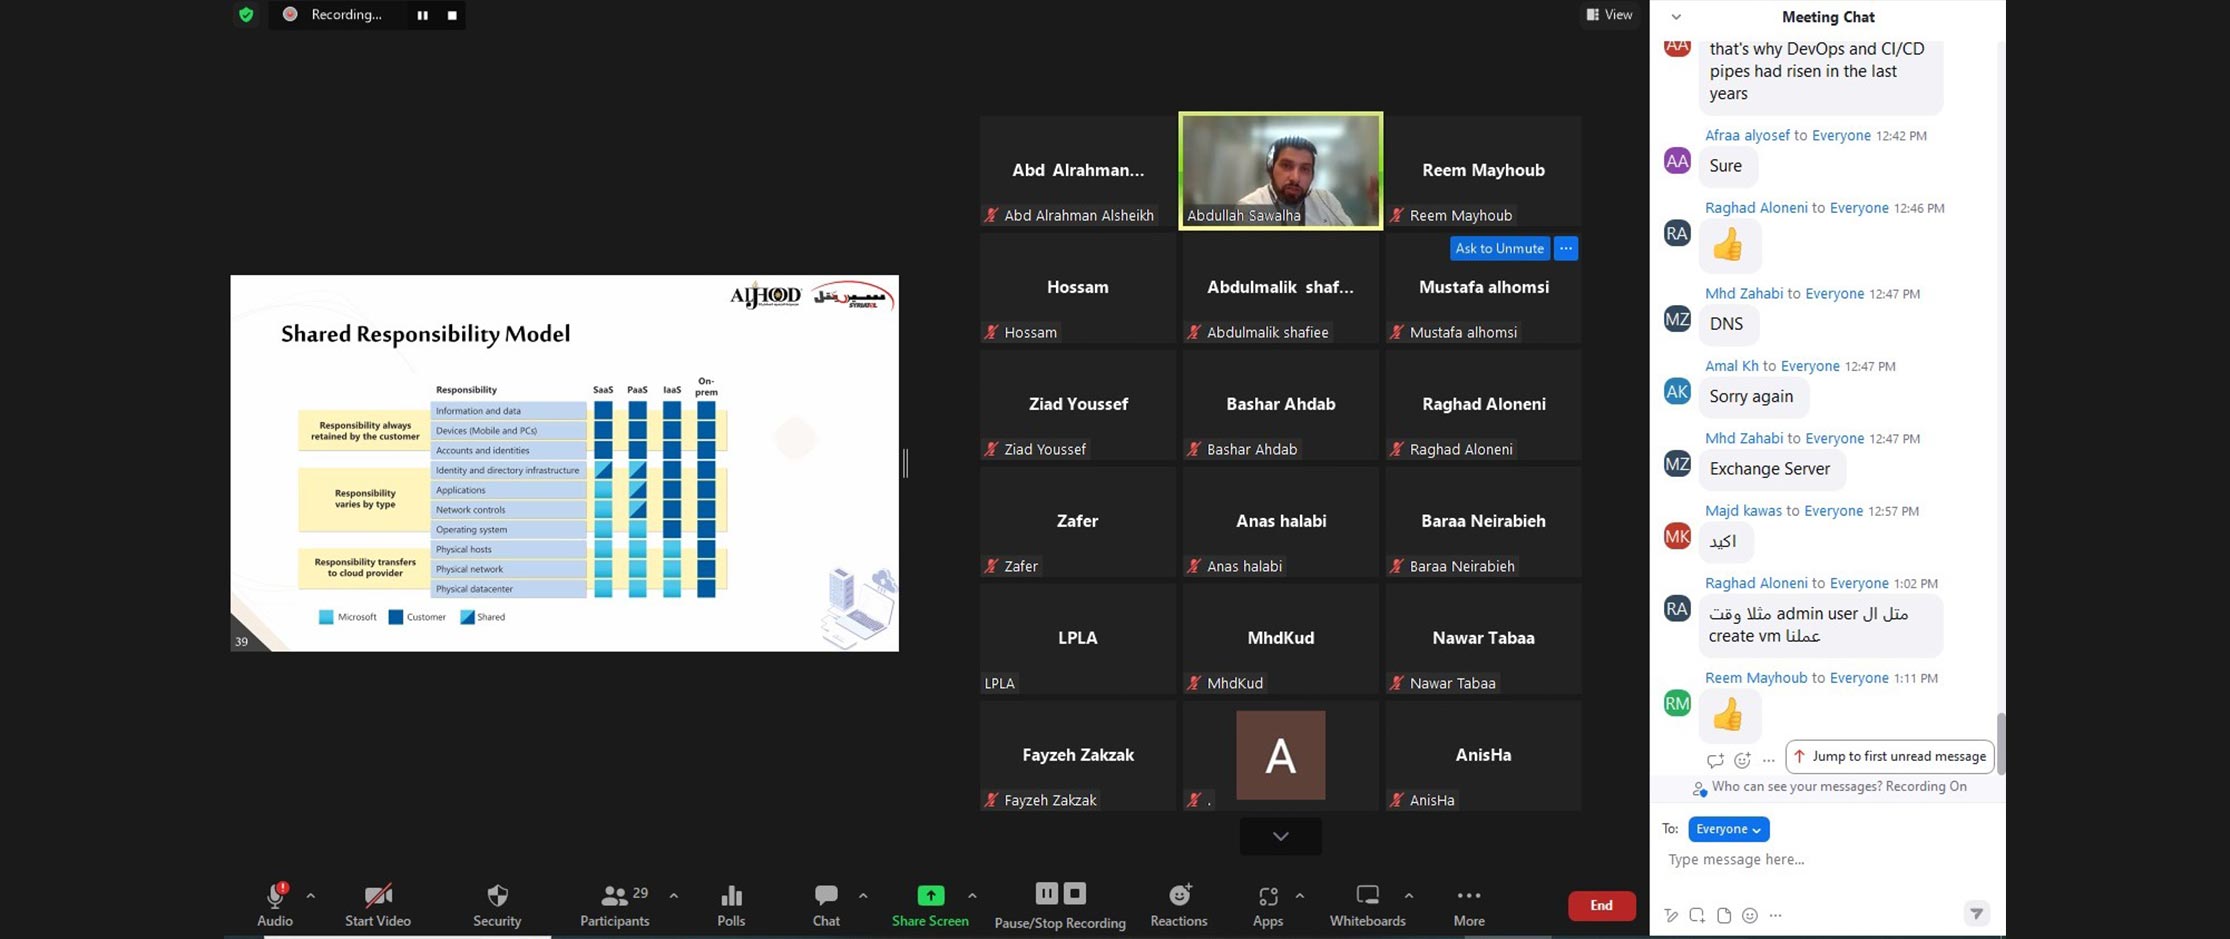The width and height of the screenshot is (2230, 939).
Task: Click the More three-dots icon
Action: click(x=1468, y=895)
